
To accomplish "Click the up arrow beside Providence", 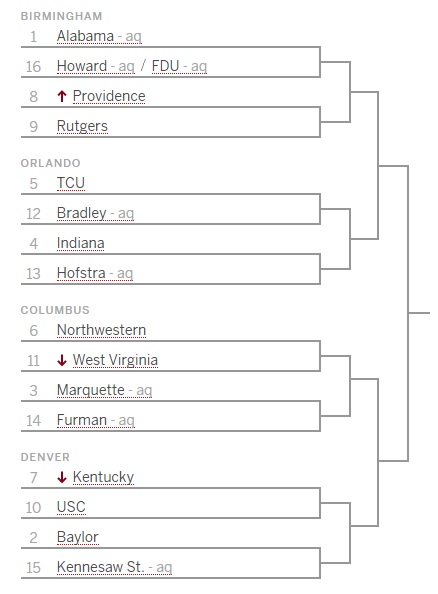I will coord(62,96).
